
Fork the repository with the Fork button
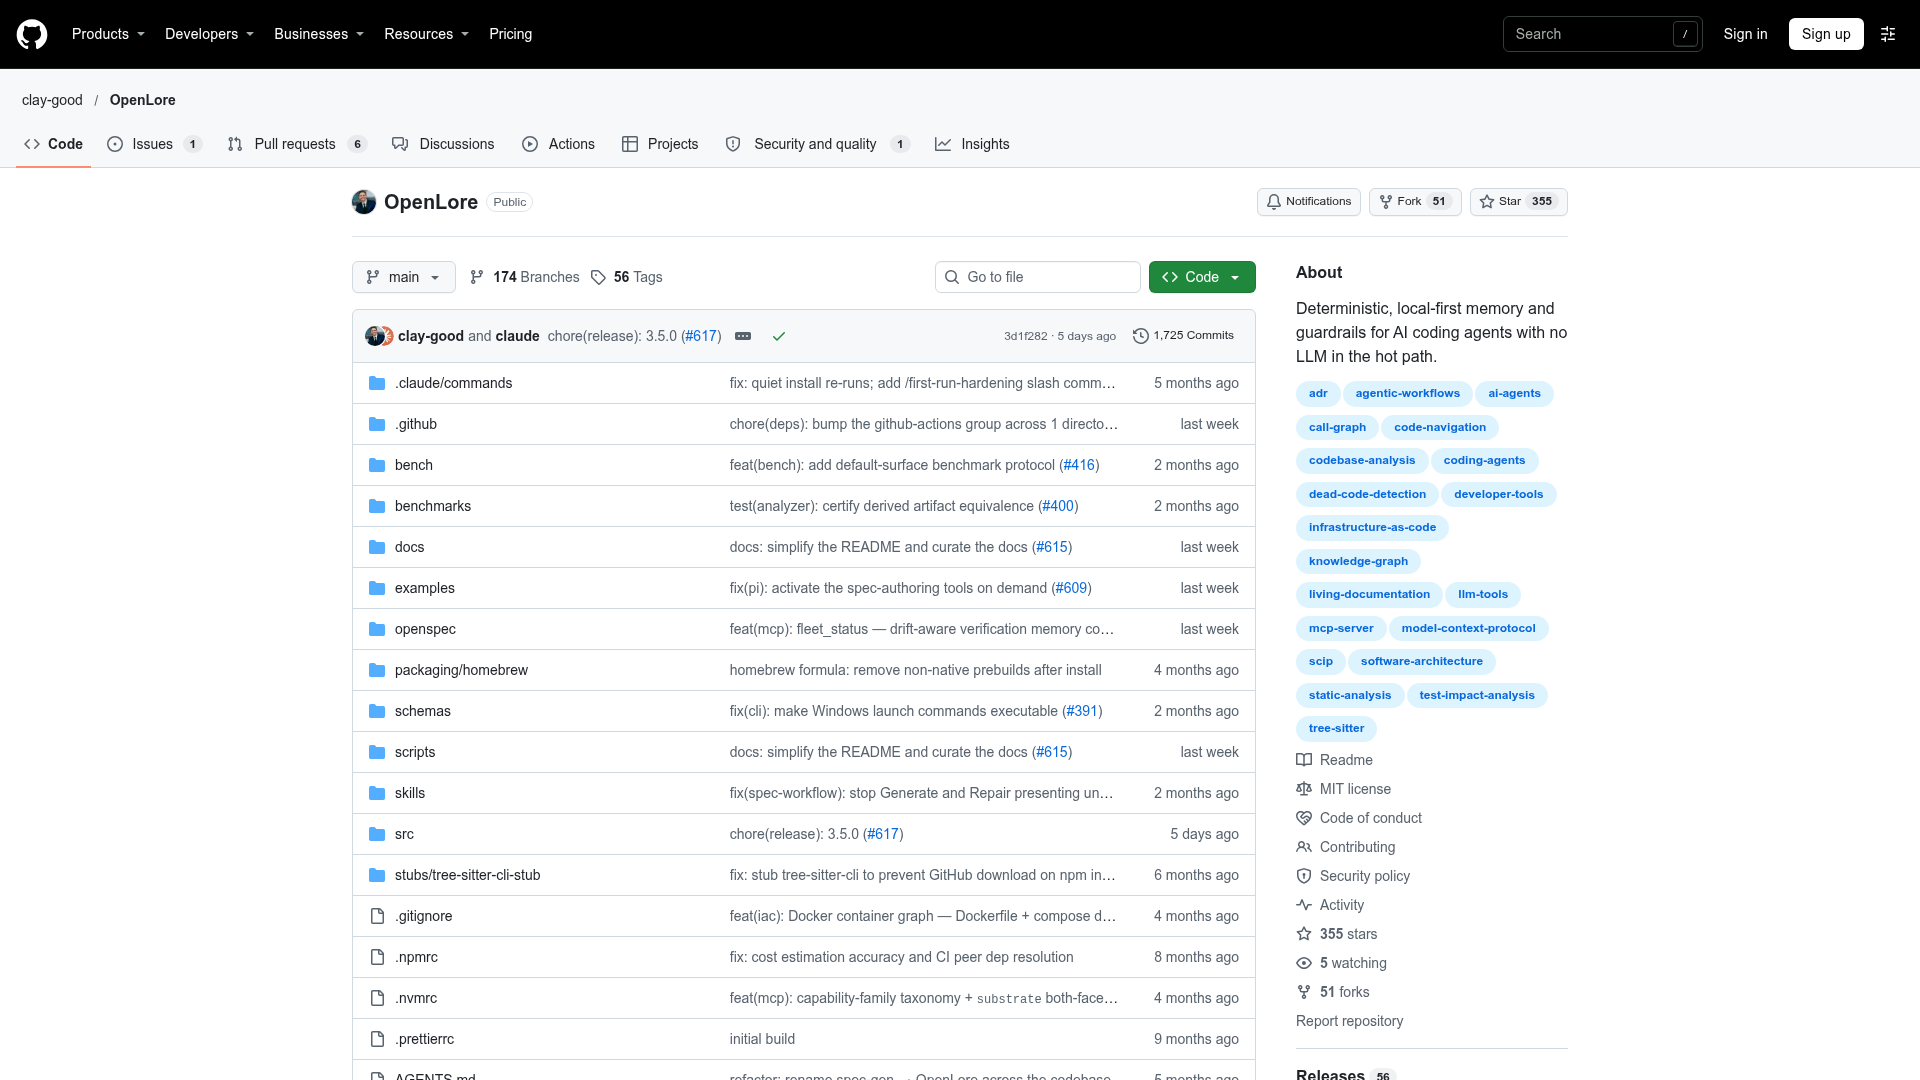(1415, 202)
